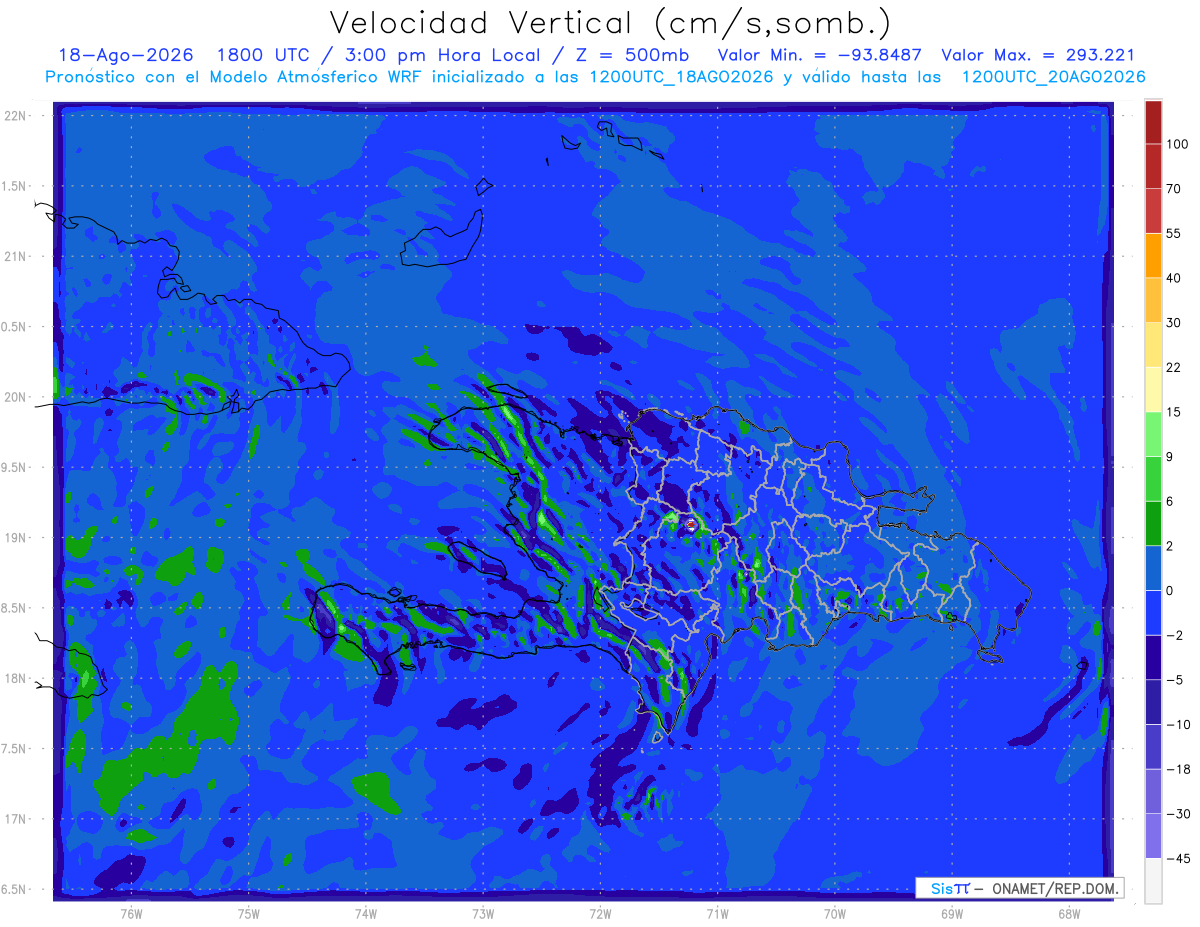Click the '68W' longitude label

tap(1068, 912)
